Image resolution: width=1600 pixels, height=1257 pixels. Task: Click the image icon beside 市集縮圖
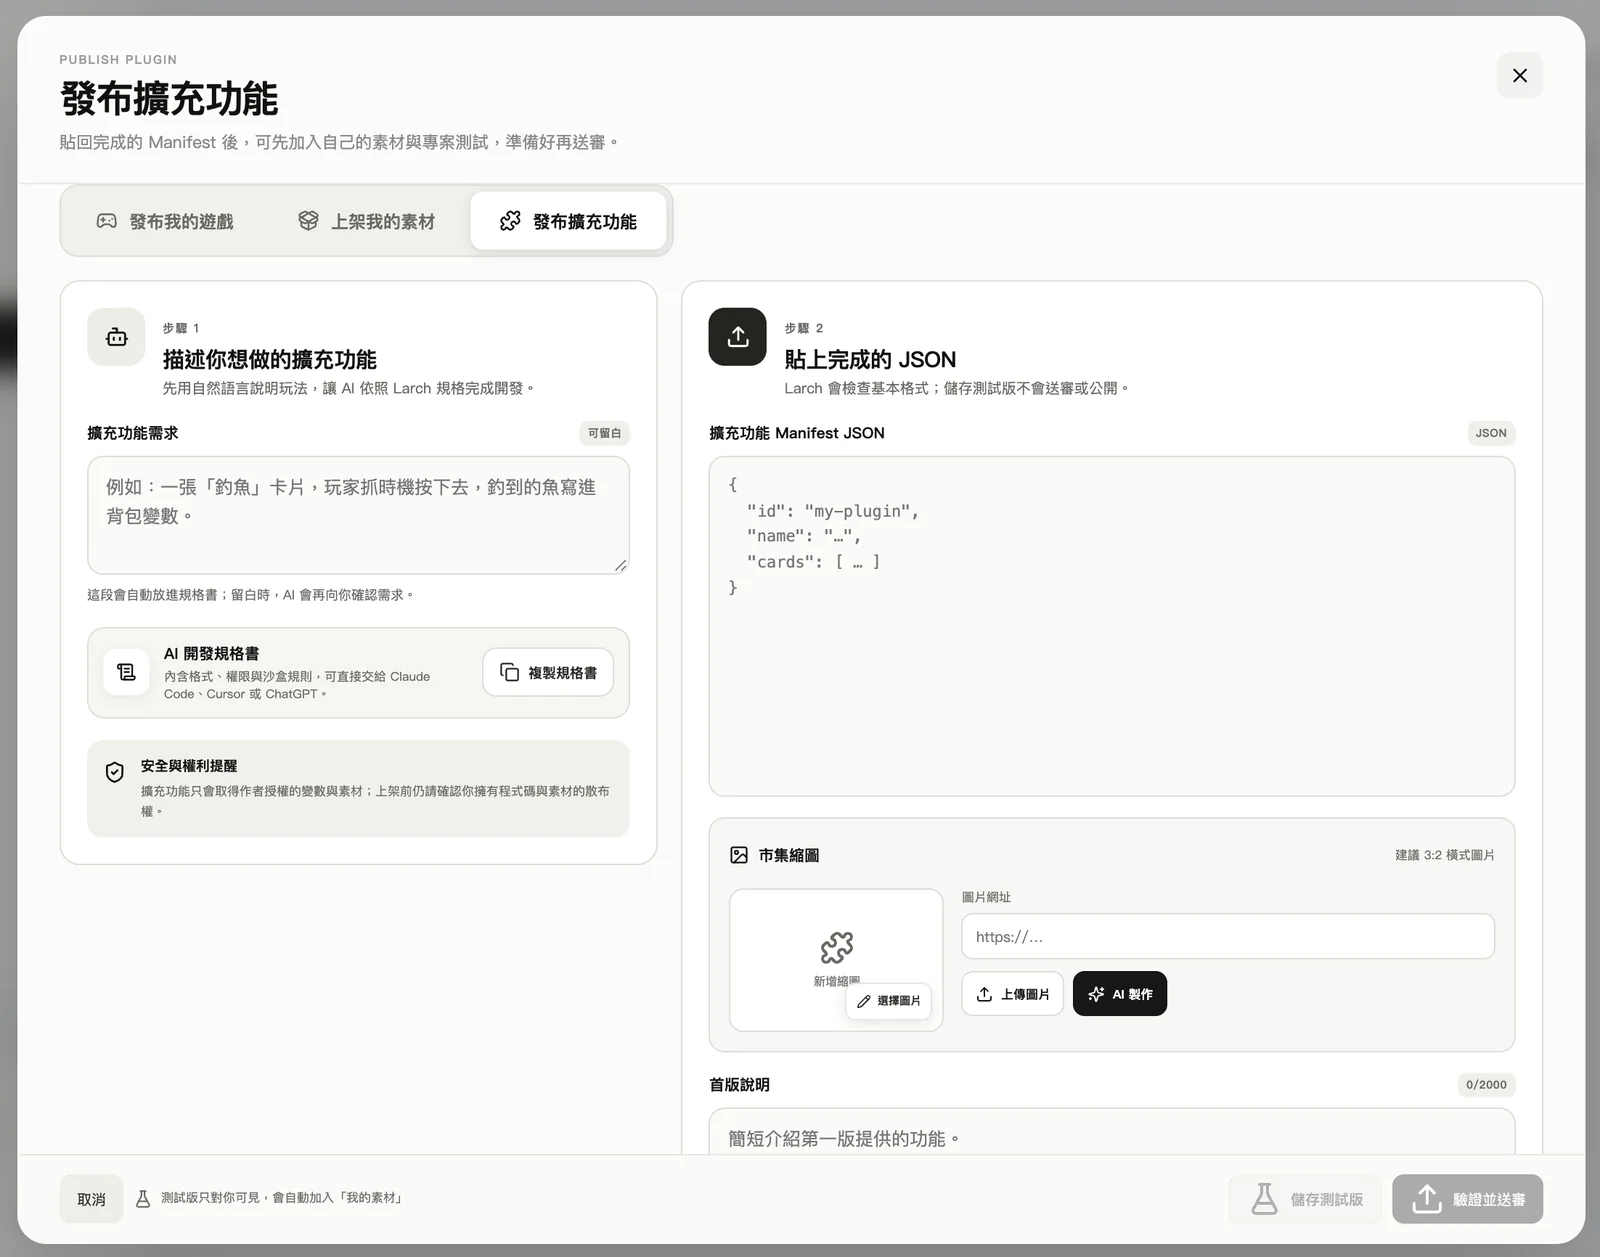pos(739,855)
